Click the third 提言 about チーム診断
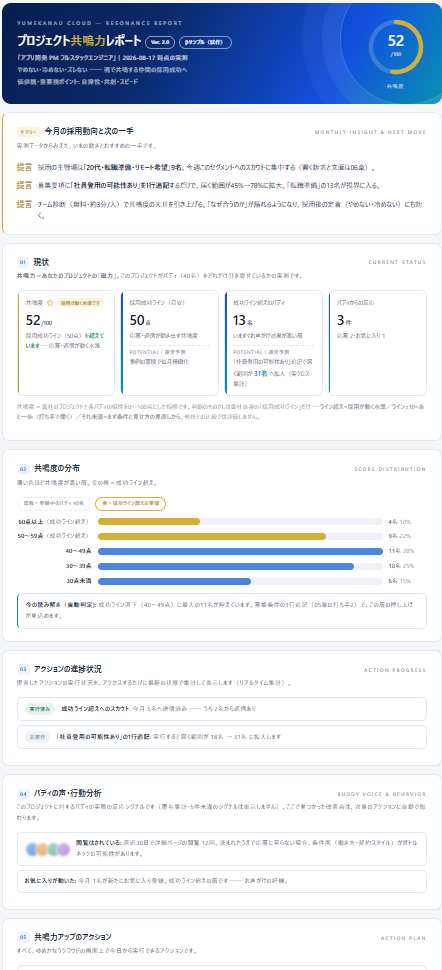The height and width of the screenshot is (970, 442). click(x=222, y=210)
